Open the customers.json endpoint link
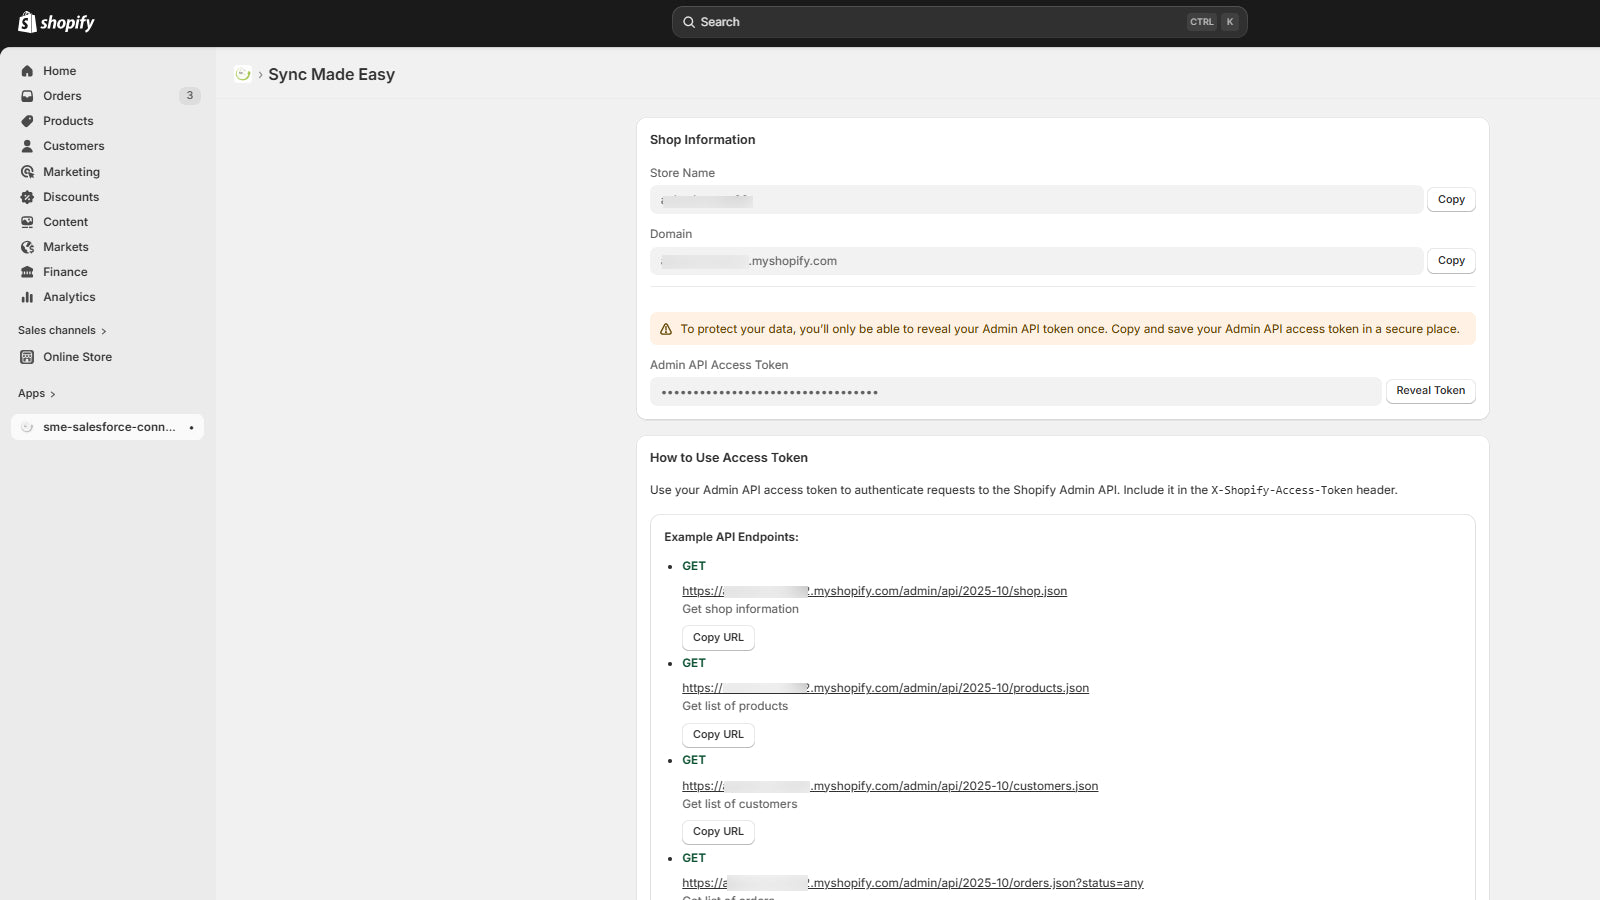 (889, 786)
